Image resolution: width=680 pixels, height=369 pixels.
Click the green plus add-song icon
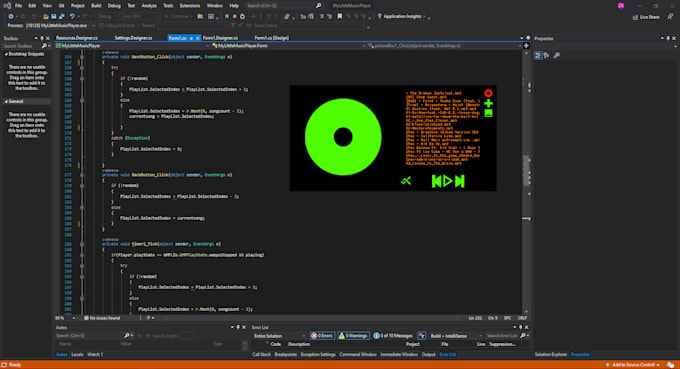[x=488, y=103]
